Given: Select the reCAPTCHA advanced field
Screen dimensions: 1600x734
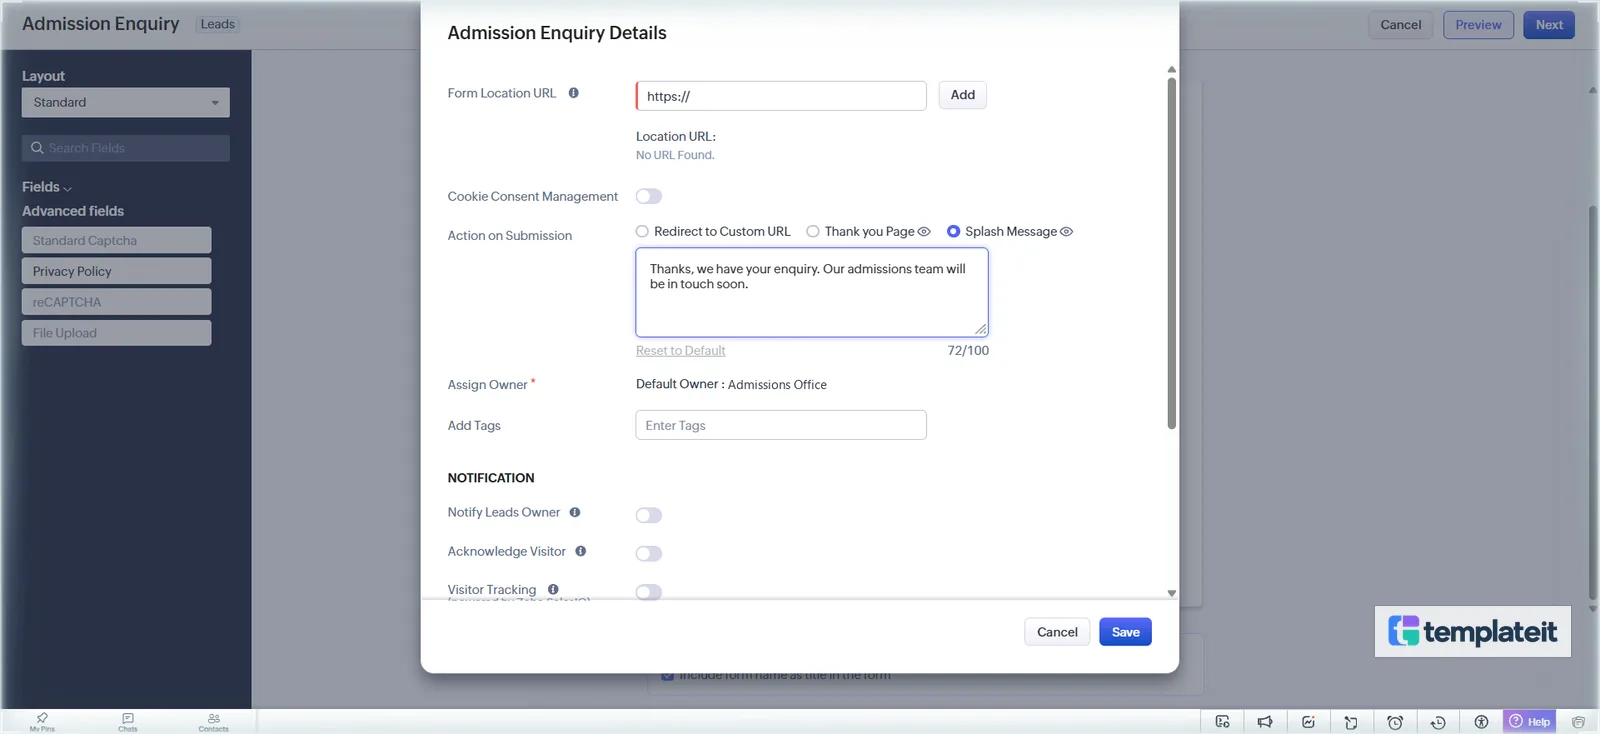Looking at the screenshot, I should pyautogui.click(x=116, y=302).
